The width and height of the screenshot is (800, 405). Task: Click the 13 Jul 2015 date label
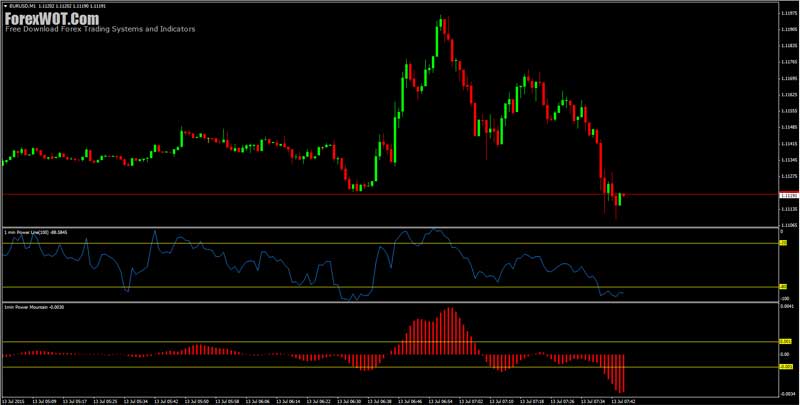[11, 401]
